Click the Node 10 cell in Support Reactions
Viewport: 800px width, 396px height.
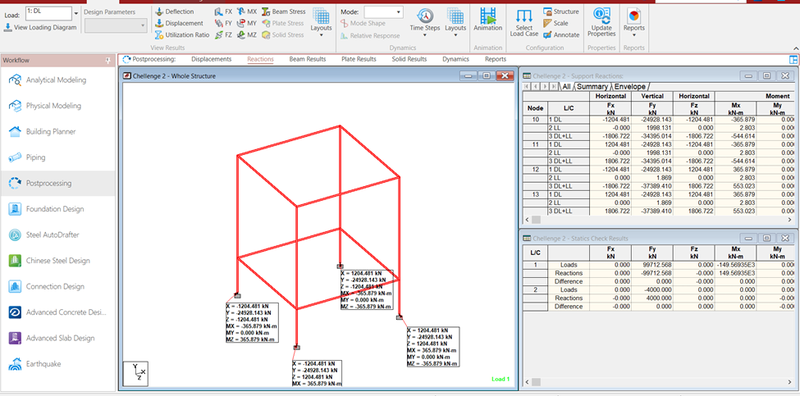click(x=535, y=119)
